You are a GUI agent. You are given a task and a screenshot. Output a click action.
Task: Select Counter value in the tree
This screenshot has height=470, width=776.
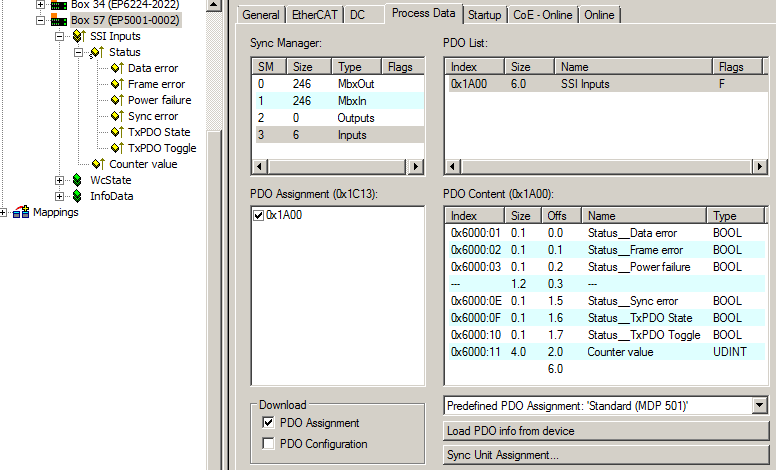143,164
